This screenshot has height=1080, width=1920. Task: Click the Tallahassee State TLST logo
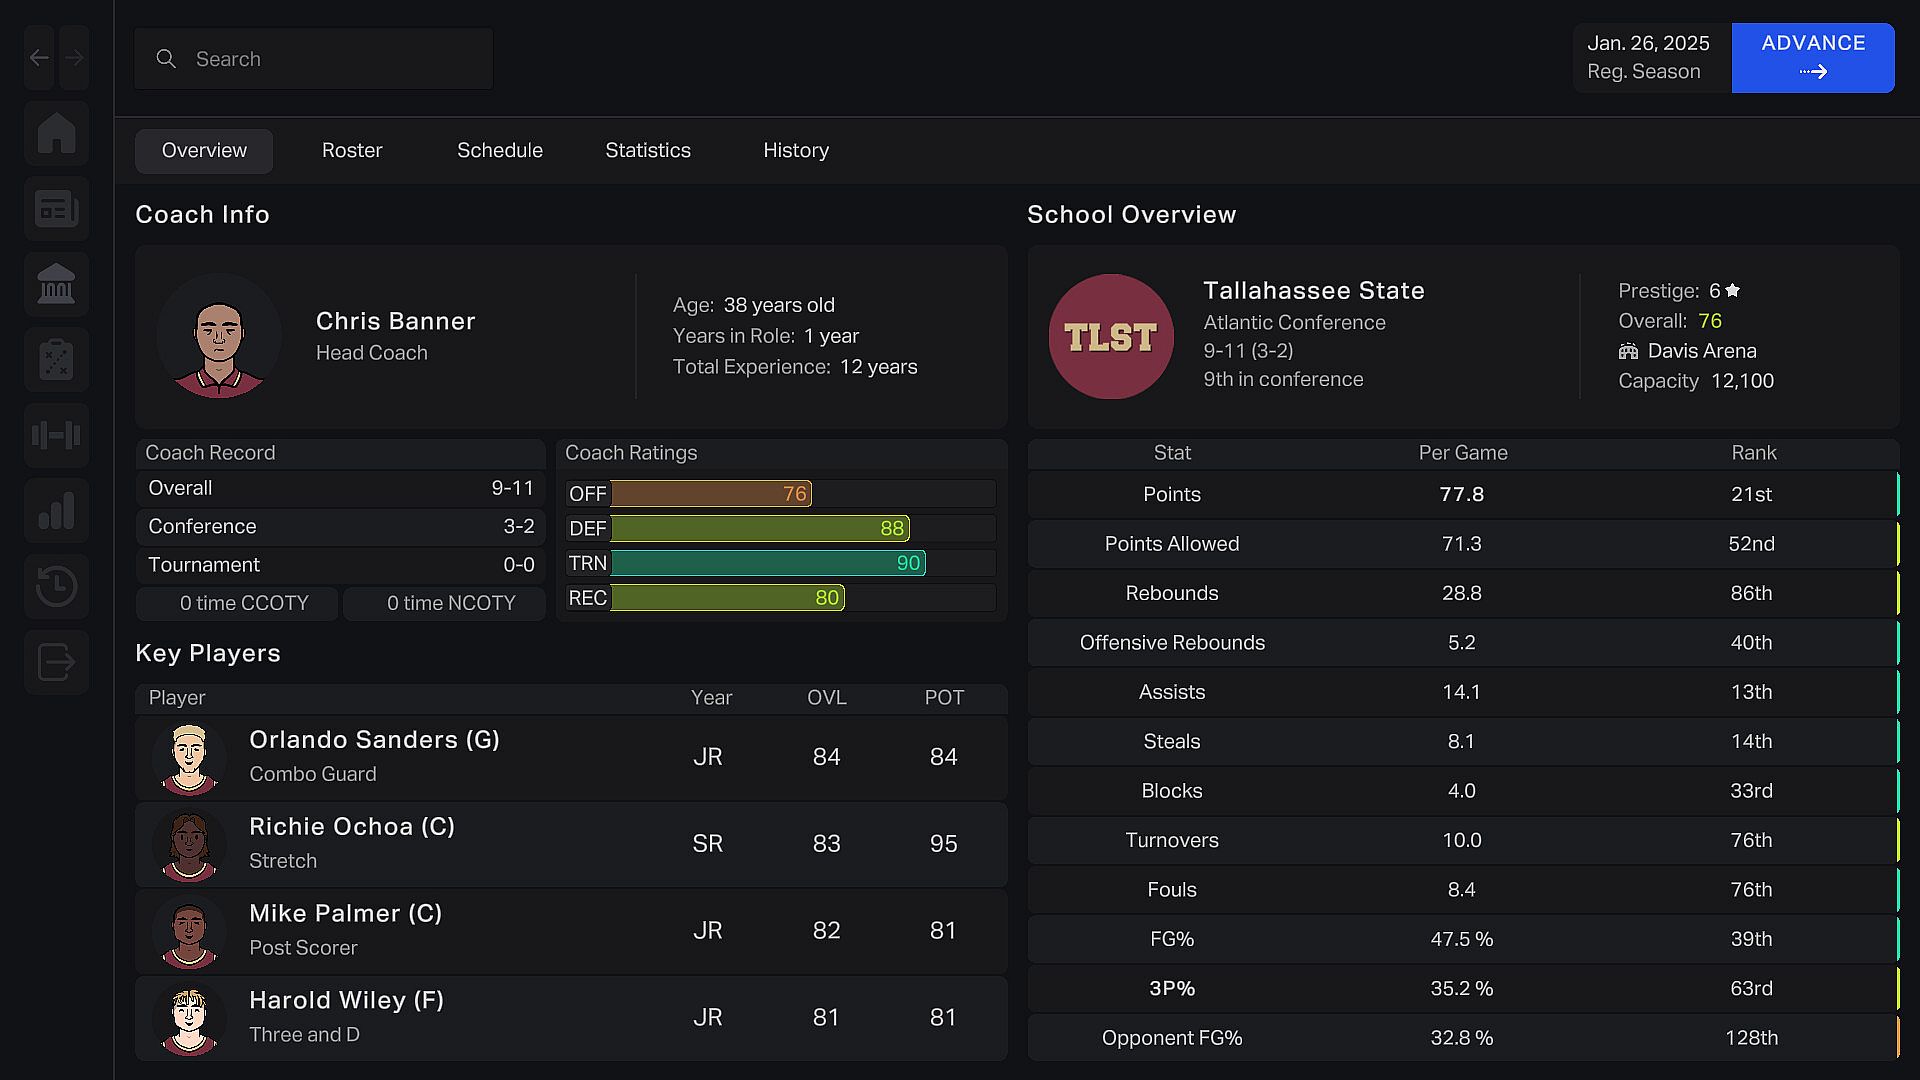tap(1111, 337)
